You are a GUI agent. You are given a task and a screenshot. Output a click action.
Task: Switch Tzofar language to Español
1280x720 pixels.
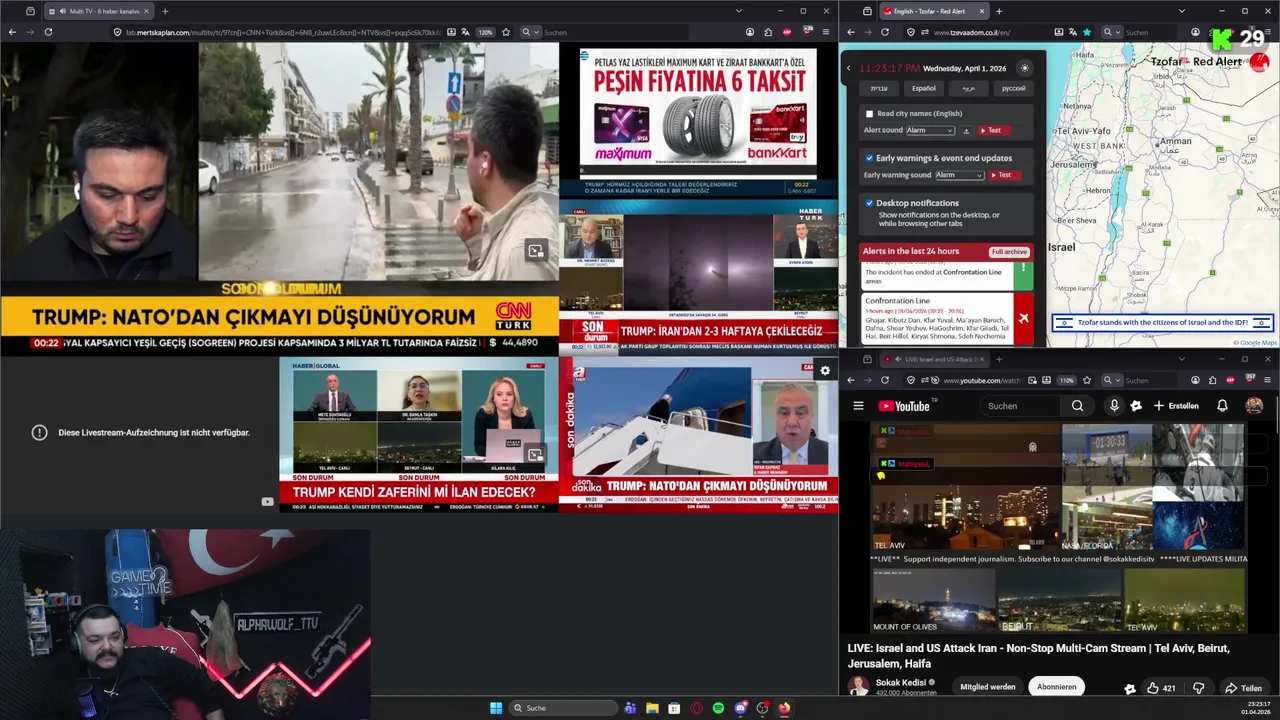coord(924,88)
